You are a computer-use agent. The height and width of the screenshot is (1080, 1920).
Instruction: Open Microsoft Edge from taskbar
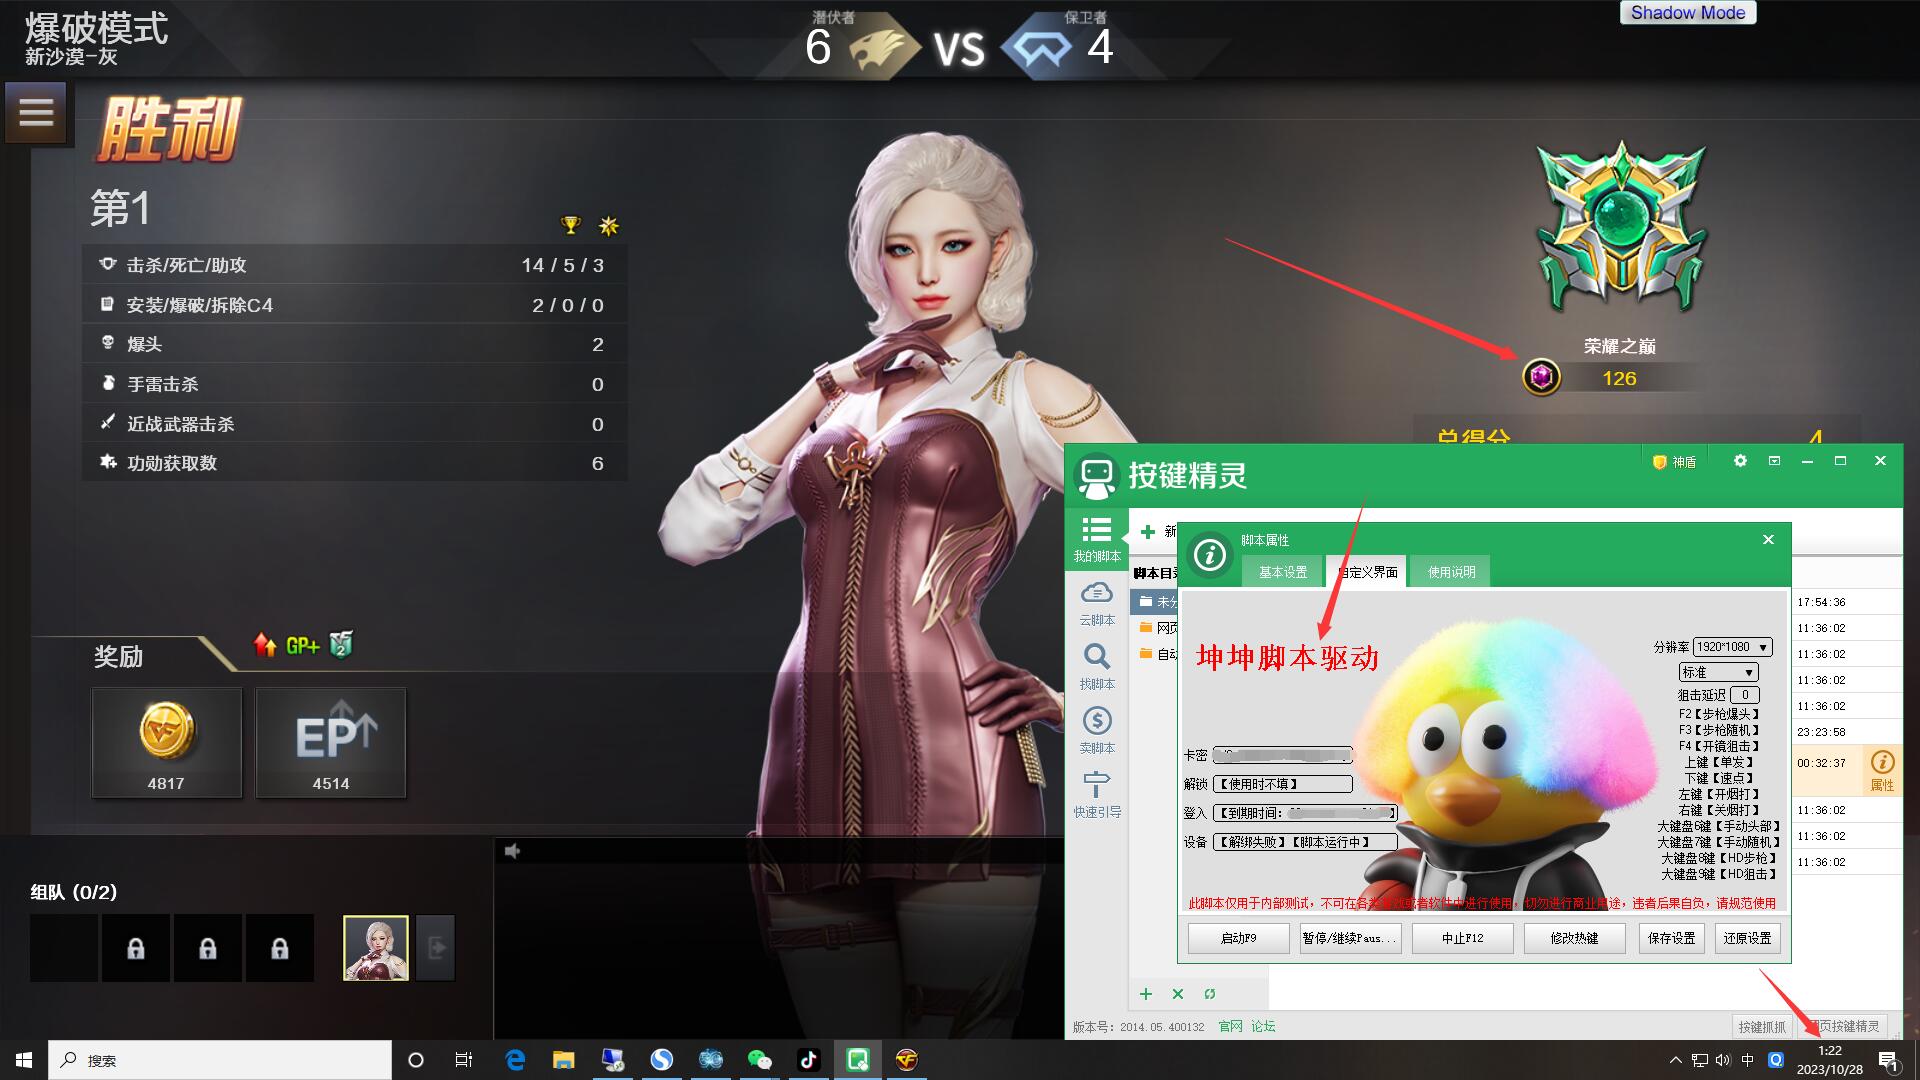515,1060
